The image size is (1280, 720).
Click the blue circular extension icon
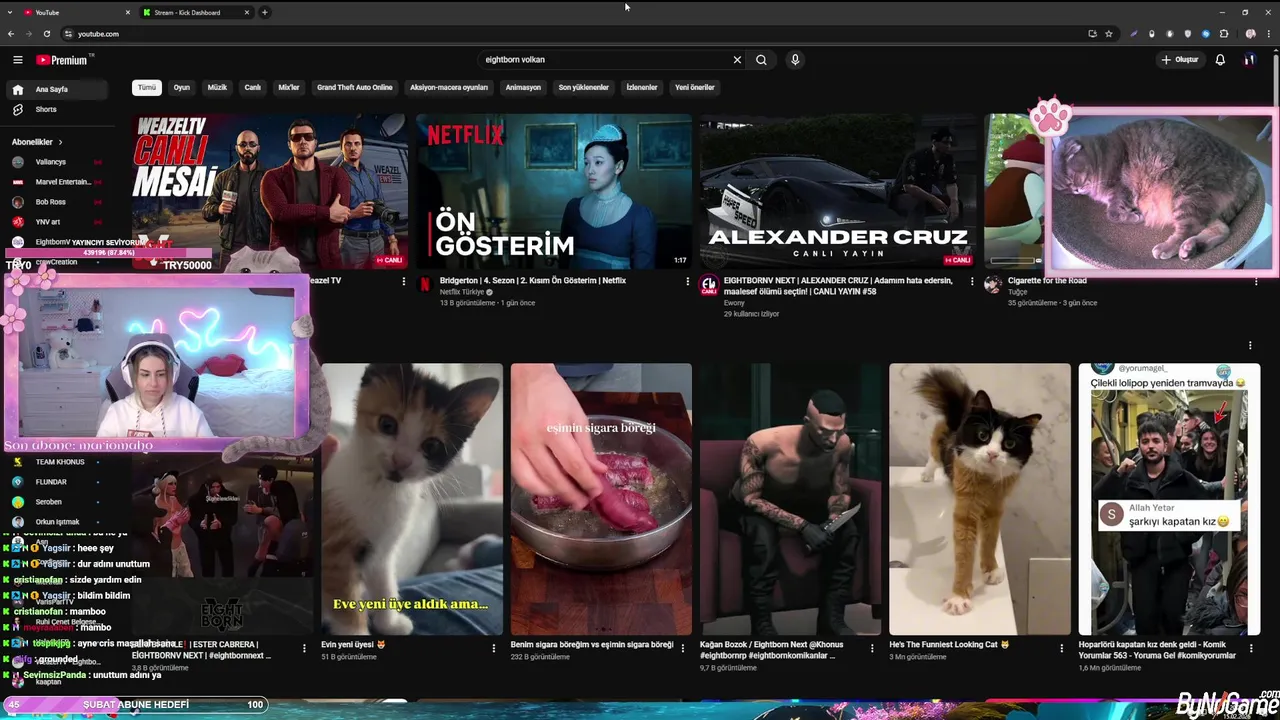1205,34
